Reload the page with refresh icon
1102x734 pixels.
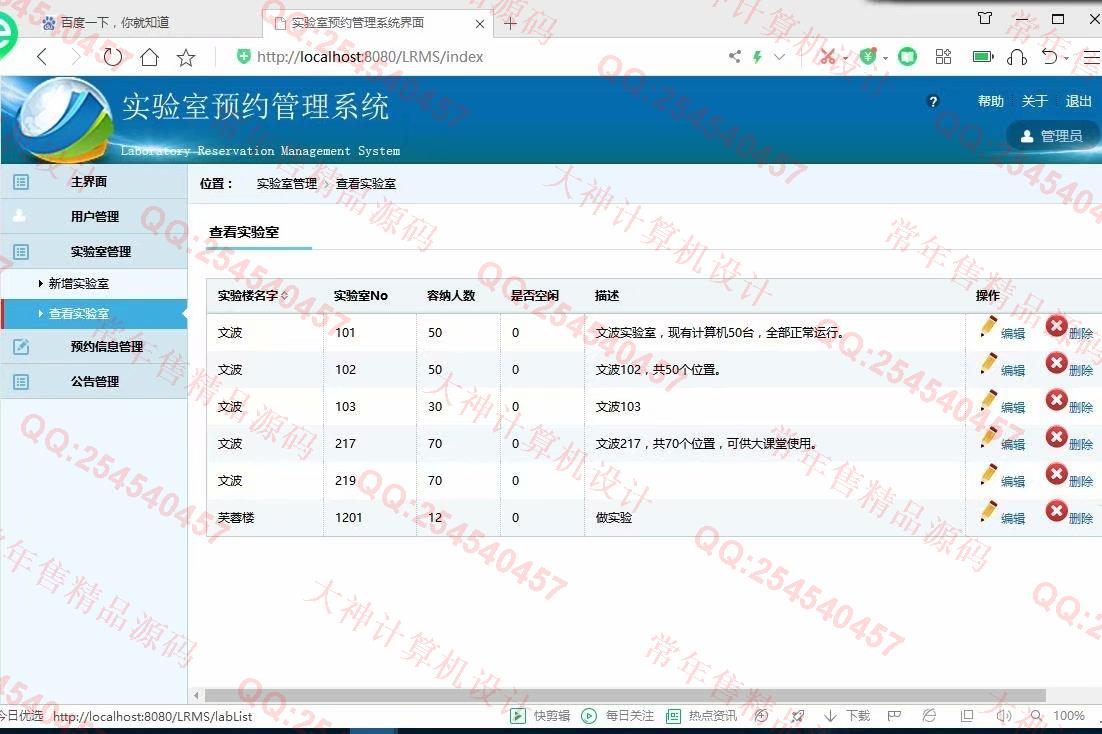pyautogui.click(x=112, y=57)
